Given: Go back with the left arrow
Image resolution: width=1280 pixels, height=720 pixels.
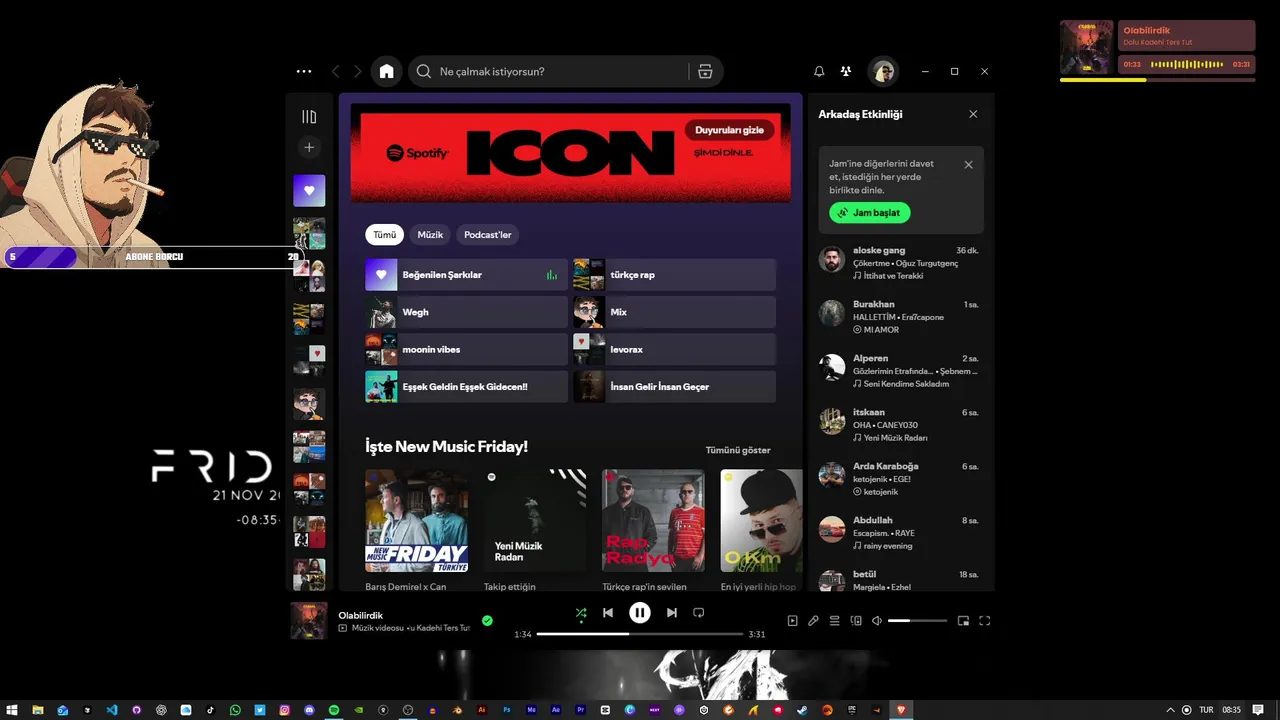Looking at the screenshot, I should tap(335, 71).
